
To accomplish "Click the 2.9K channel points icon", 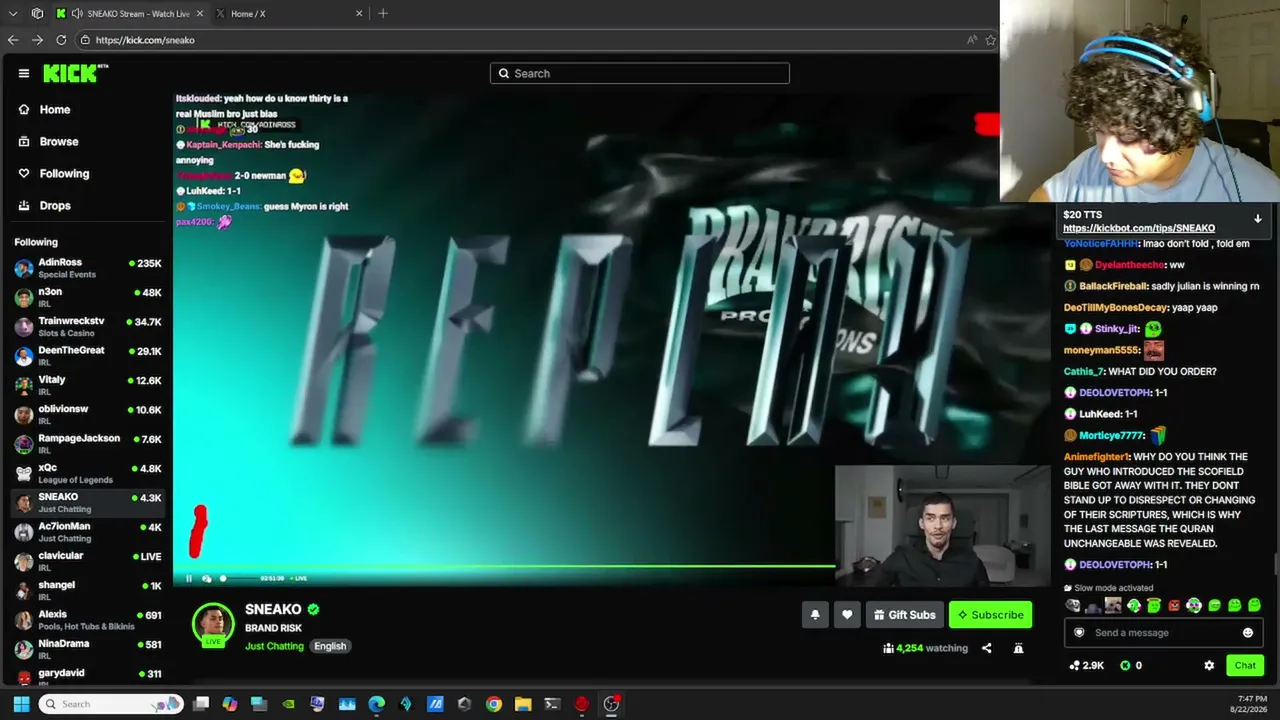I will coord(1075,665).
